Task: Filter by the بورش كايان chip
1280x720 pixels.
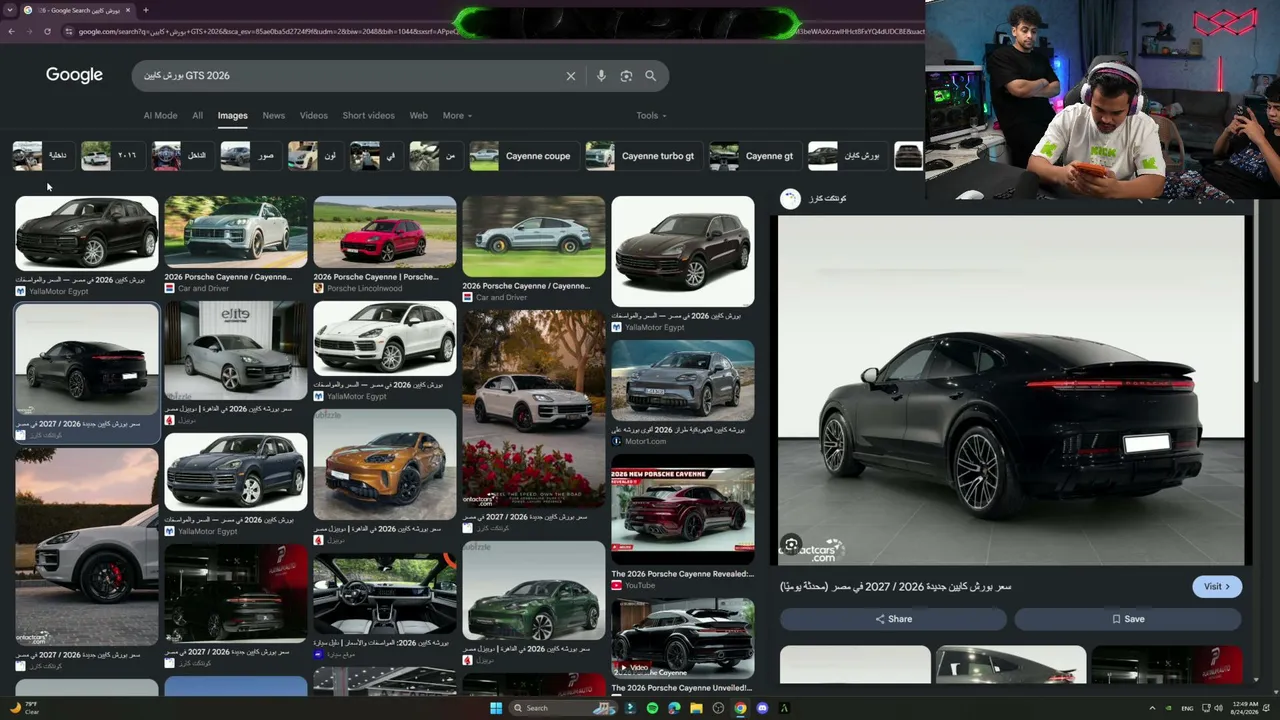Action: pyautogui.click(x=846, y=156)
